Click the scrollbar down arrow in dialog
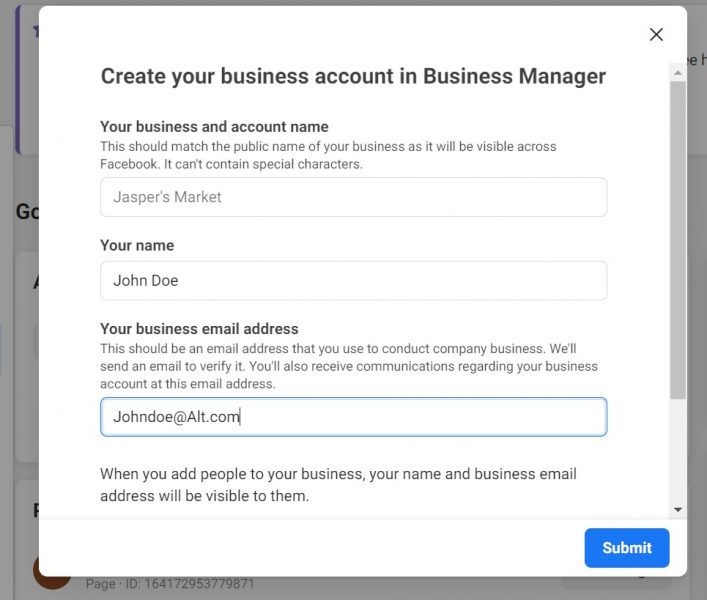 [678, 509]
